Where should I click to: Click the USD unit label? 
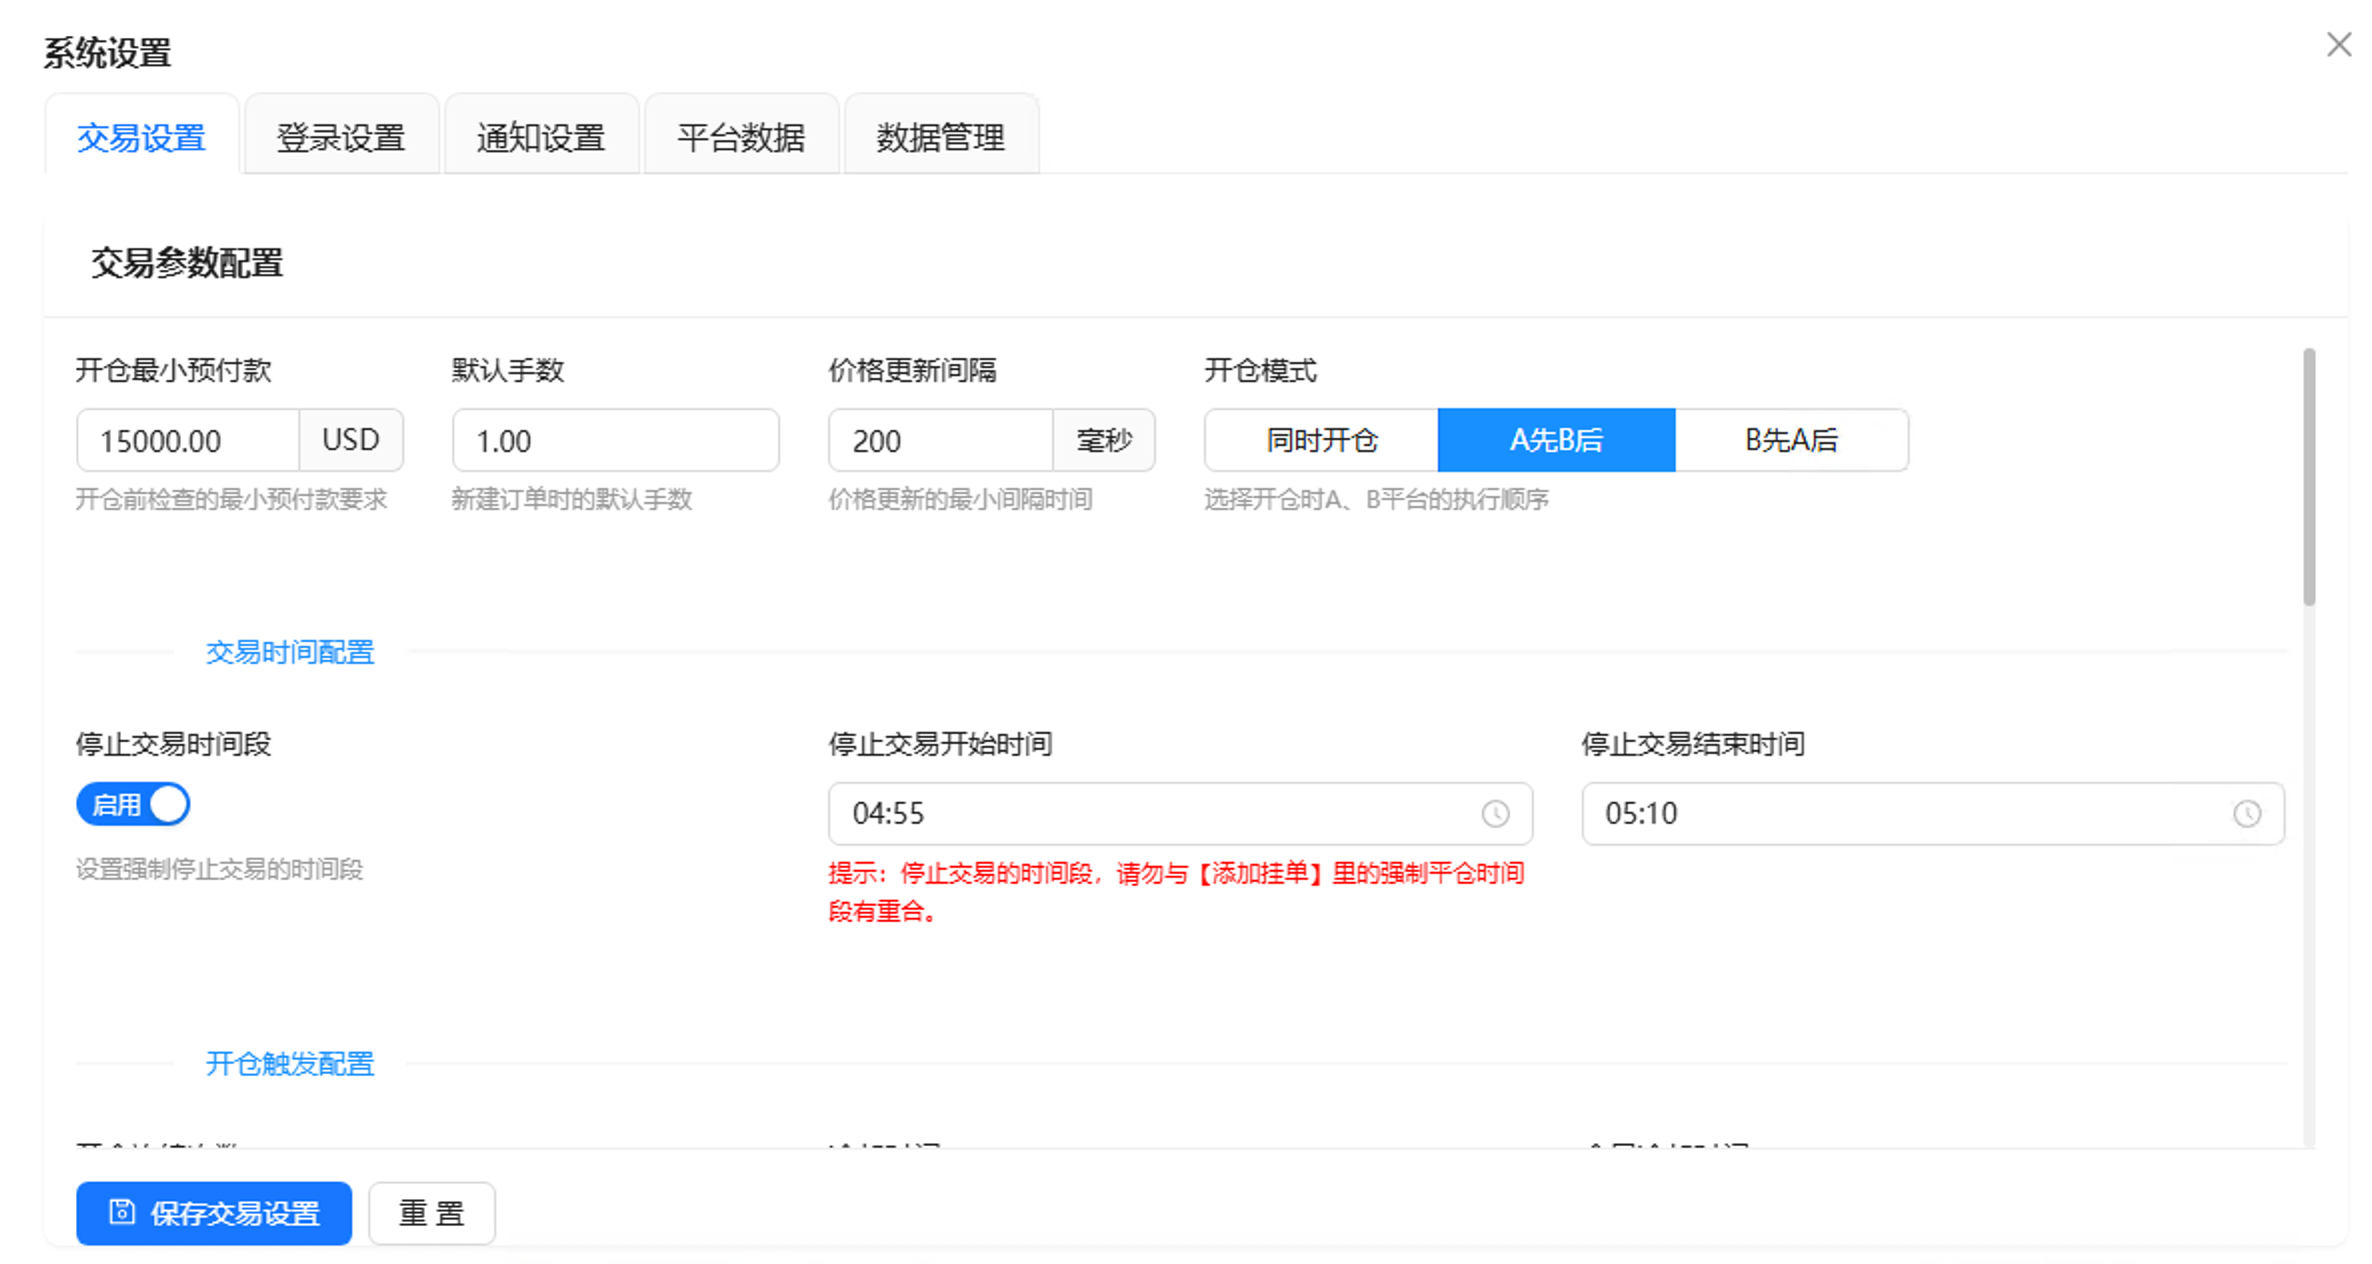pos(351,440)
